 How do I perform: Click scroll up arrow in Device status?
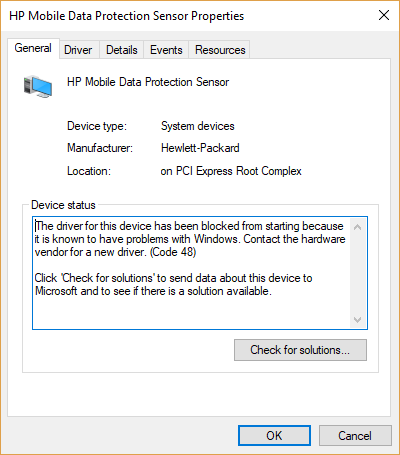tap(358, 227)
